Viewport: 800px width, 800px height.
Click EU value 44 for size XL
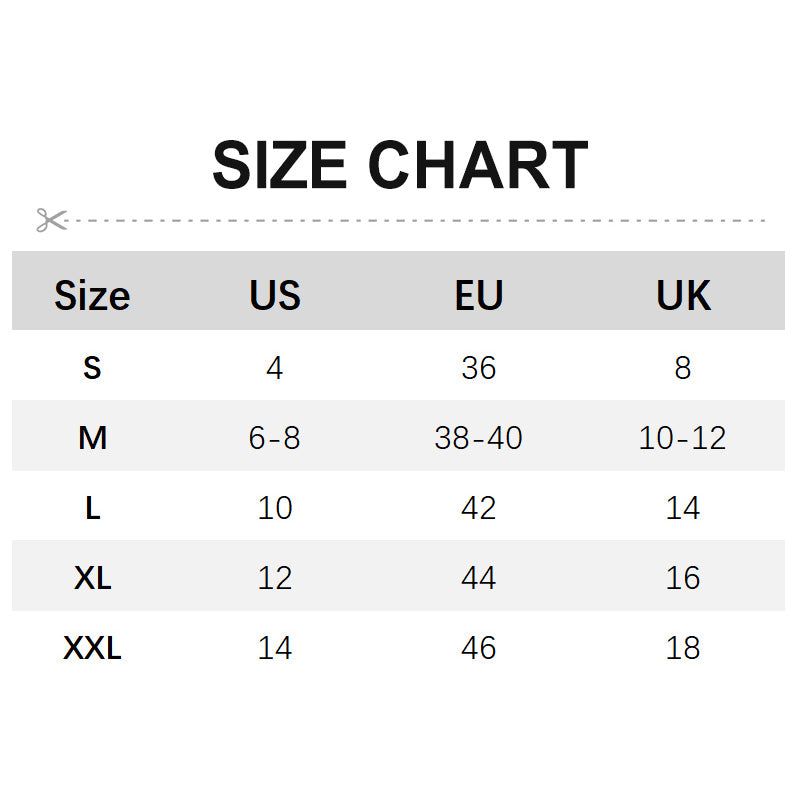click(x=479, y=578)
